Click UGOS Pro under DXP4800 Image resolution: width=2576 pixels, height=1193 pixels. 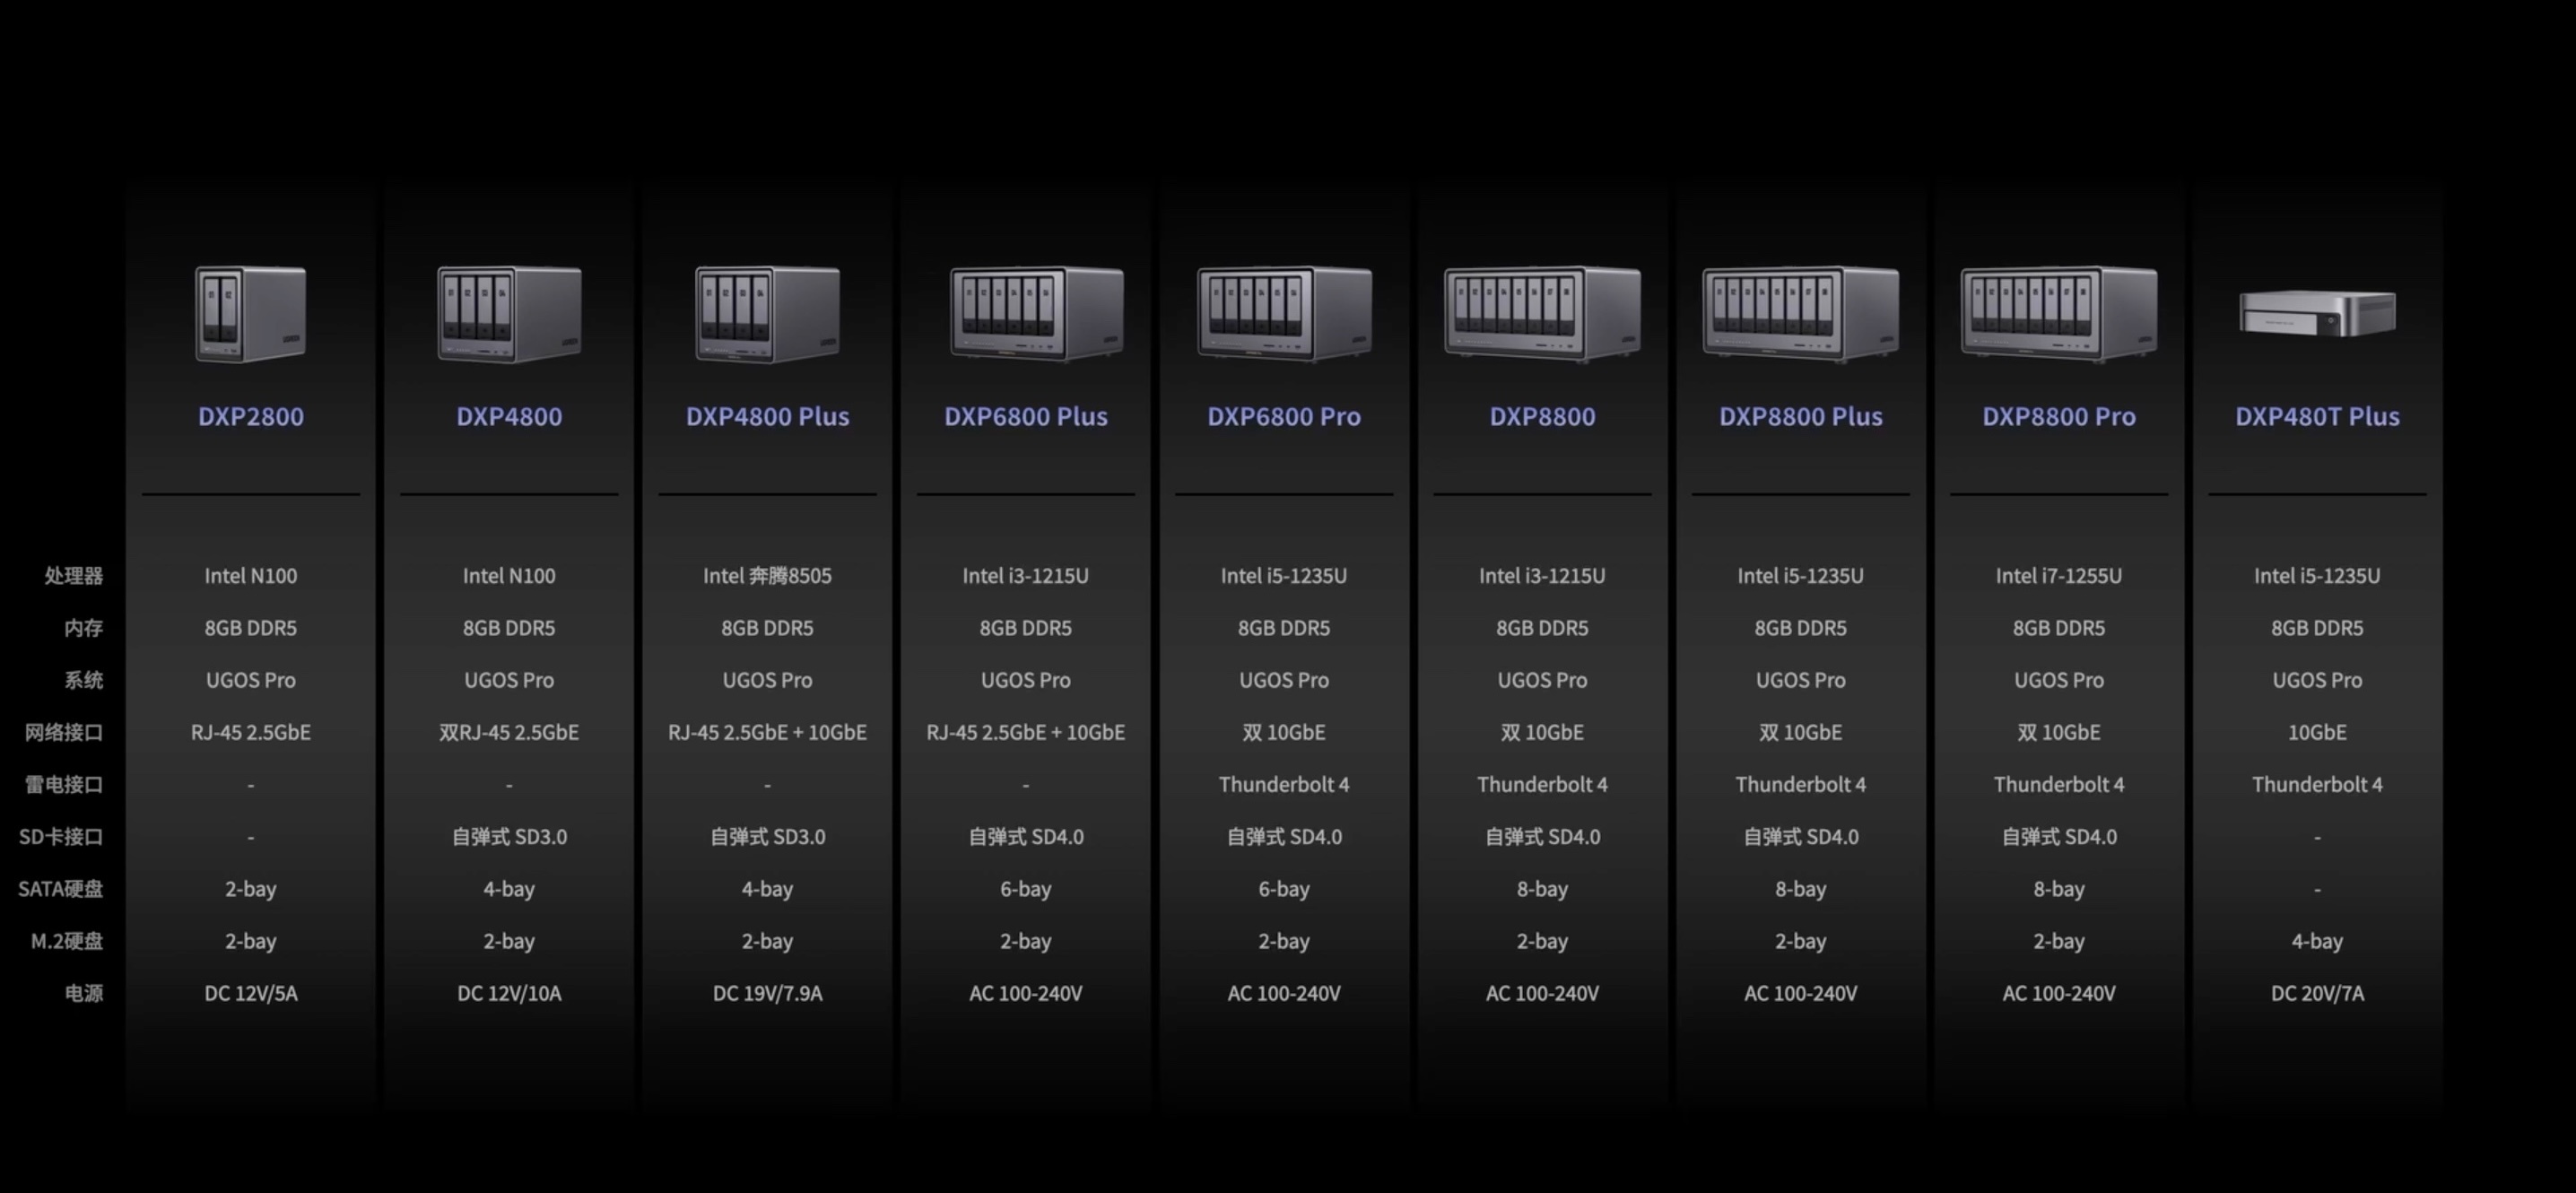point(509,680)
